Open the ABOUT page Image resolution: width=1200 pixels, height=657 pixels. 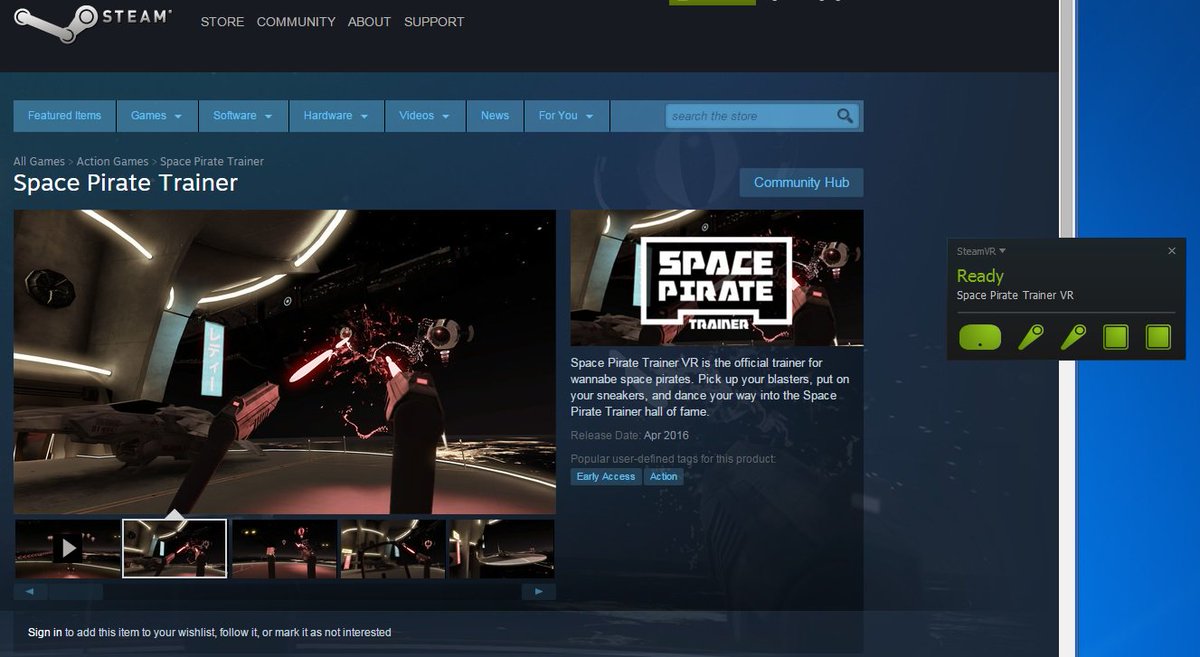369,22
